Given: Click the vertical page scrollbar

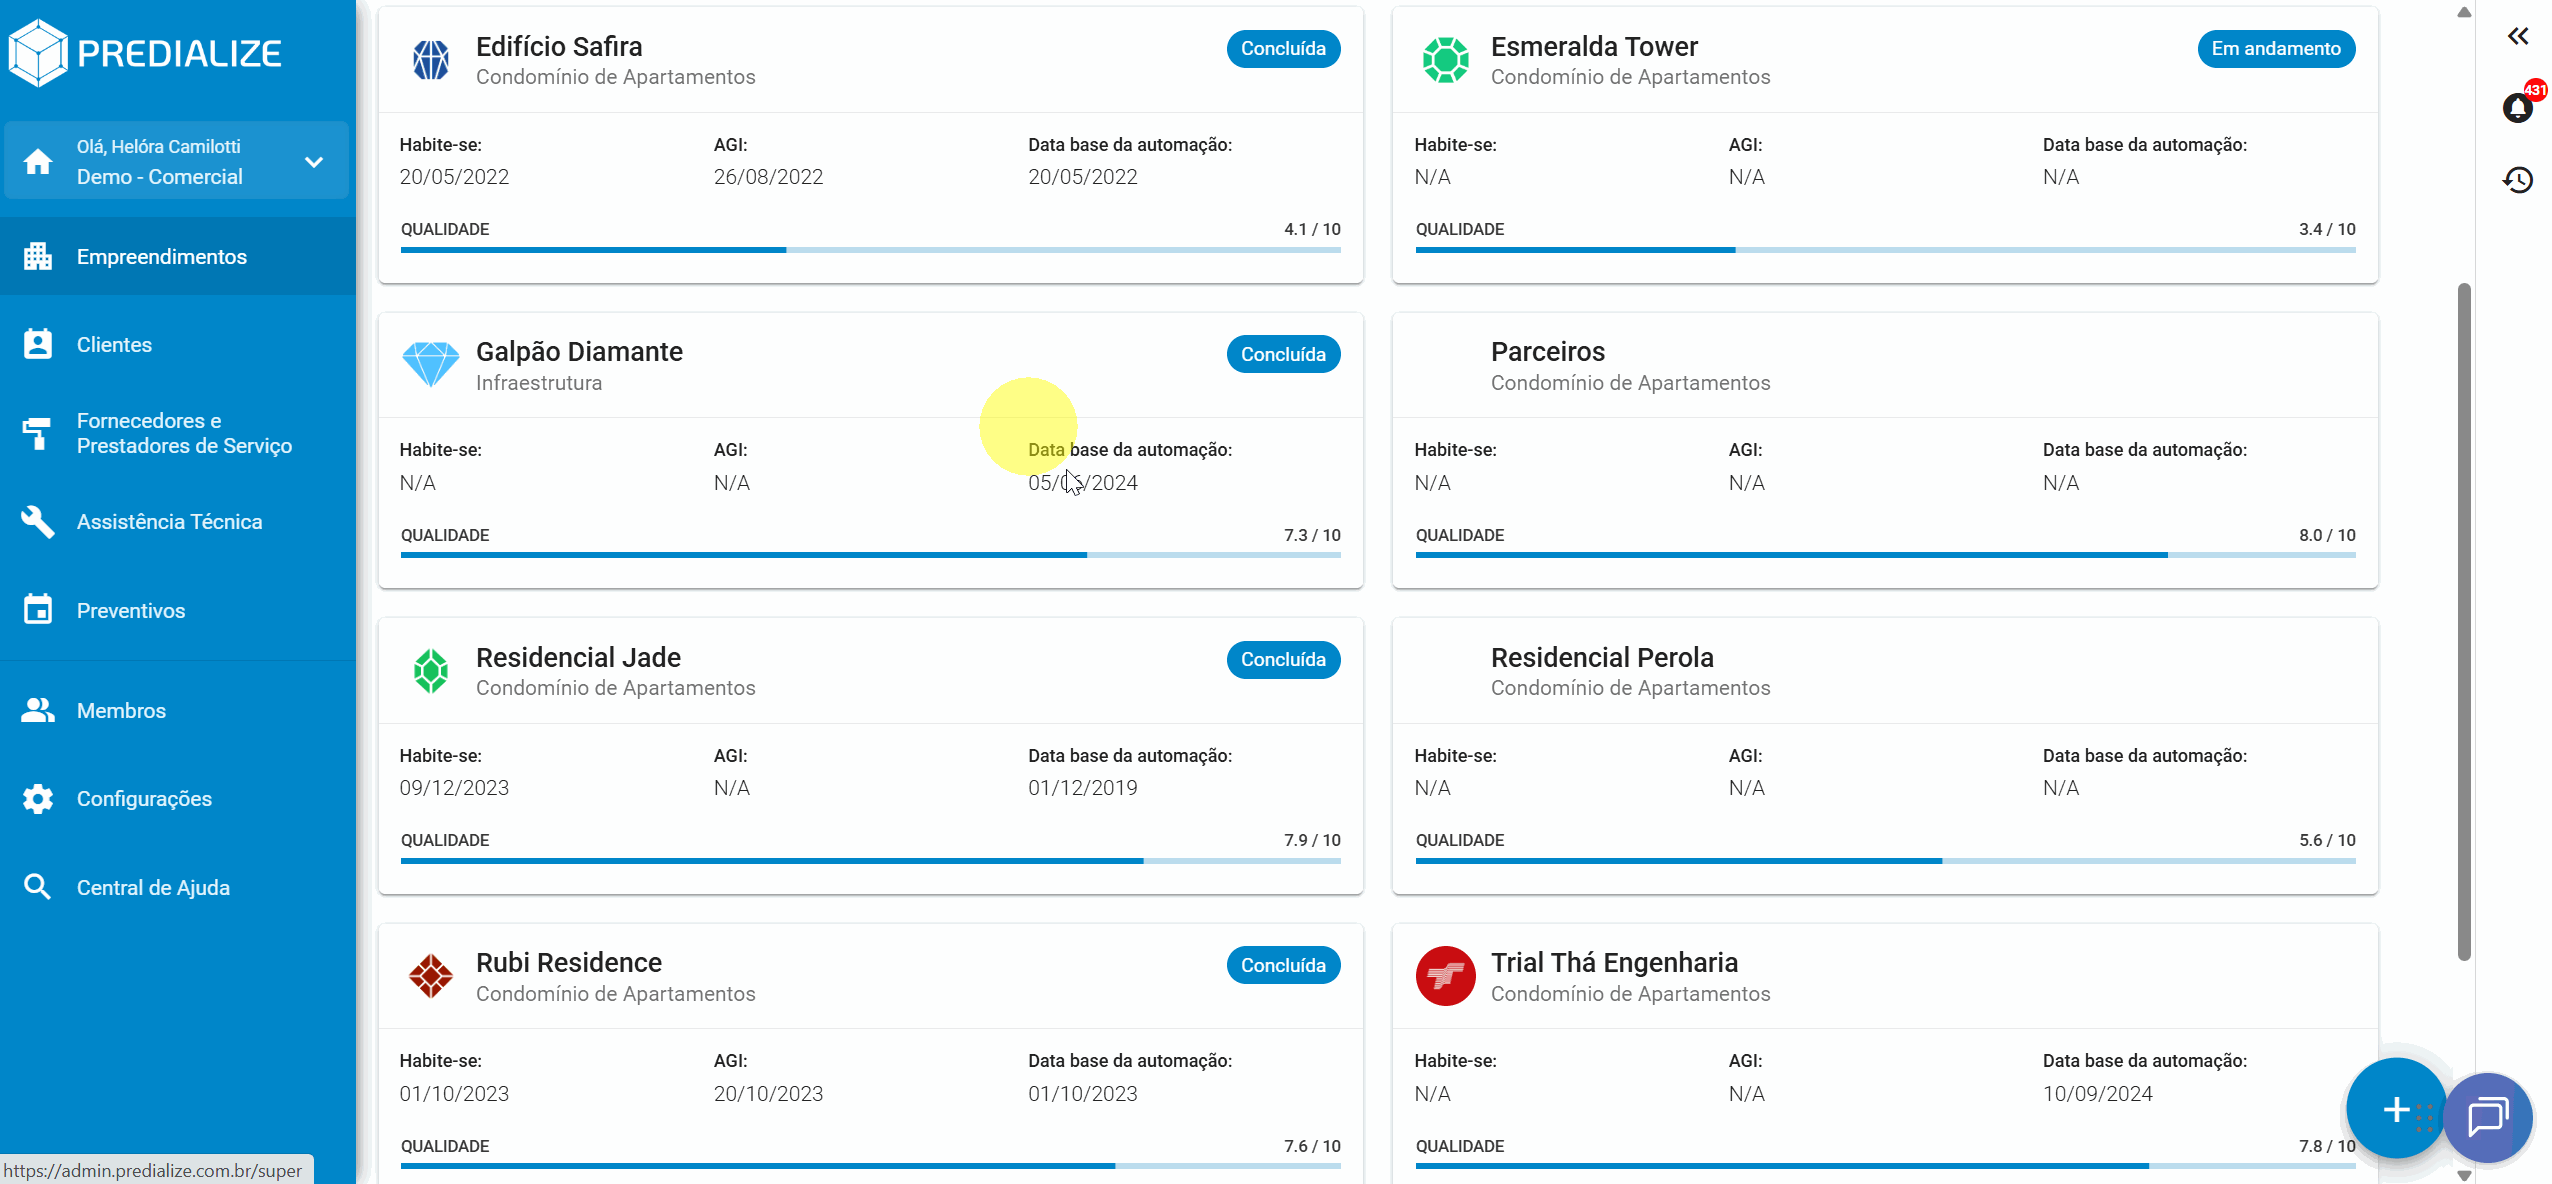Looking at the screenshot, I should tap(2463, 620).
